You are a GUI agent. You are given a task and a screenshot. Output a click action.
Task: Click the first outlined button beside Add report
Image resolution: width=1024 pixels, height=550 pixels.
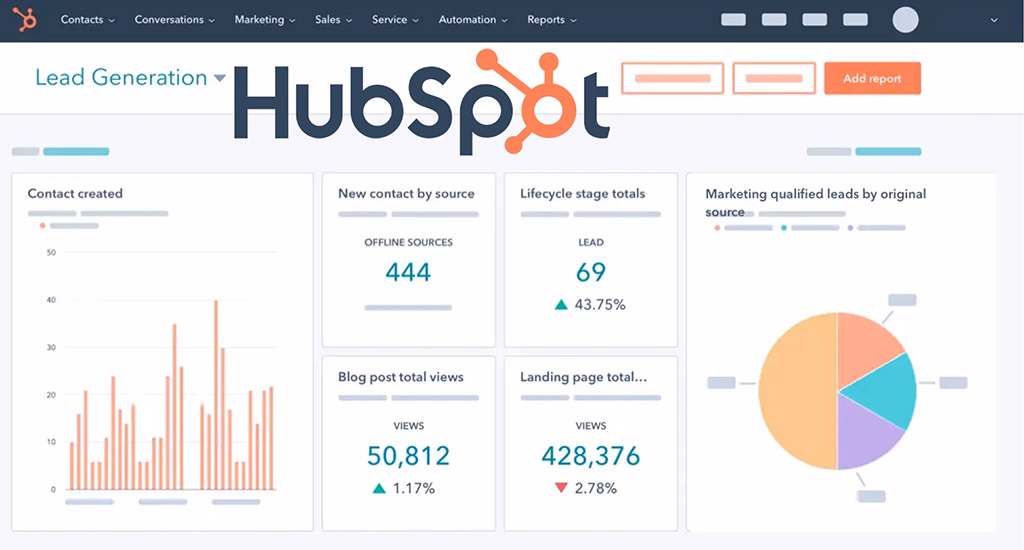click(673, 78)
